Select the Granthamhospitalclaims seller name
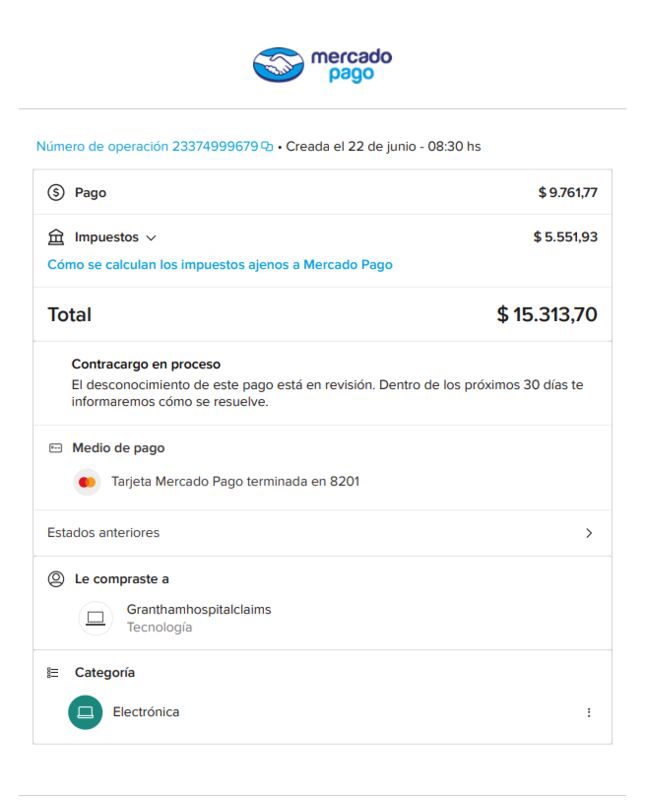The width and height of the screenshot is (646, 800). (199, 609)
